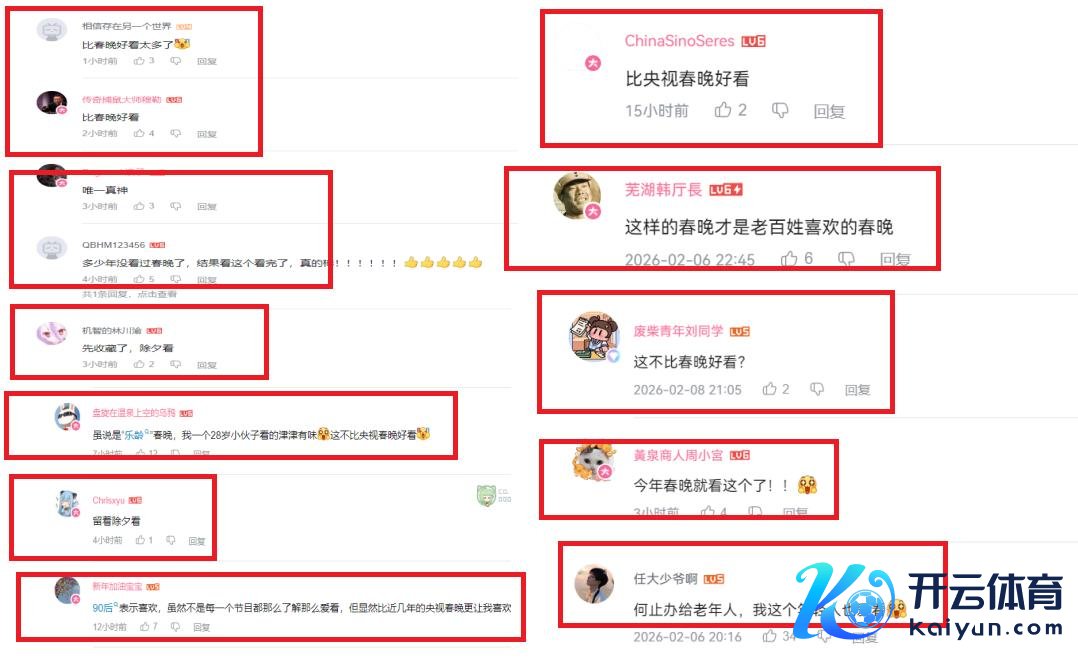Reply to the 唯一真神 comment
Image resolution: width=1078 pixels, height=661 pixels.
206,206
